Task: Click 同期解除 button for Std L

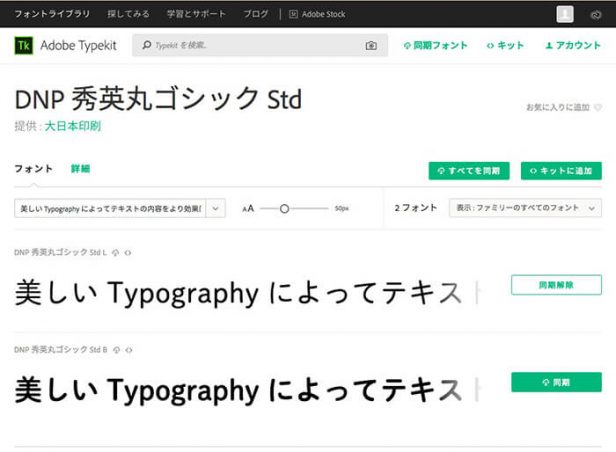Action: click(556, 285)
